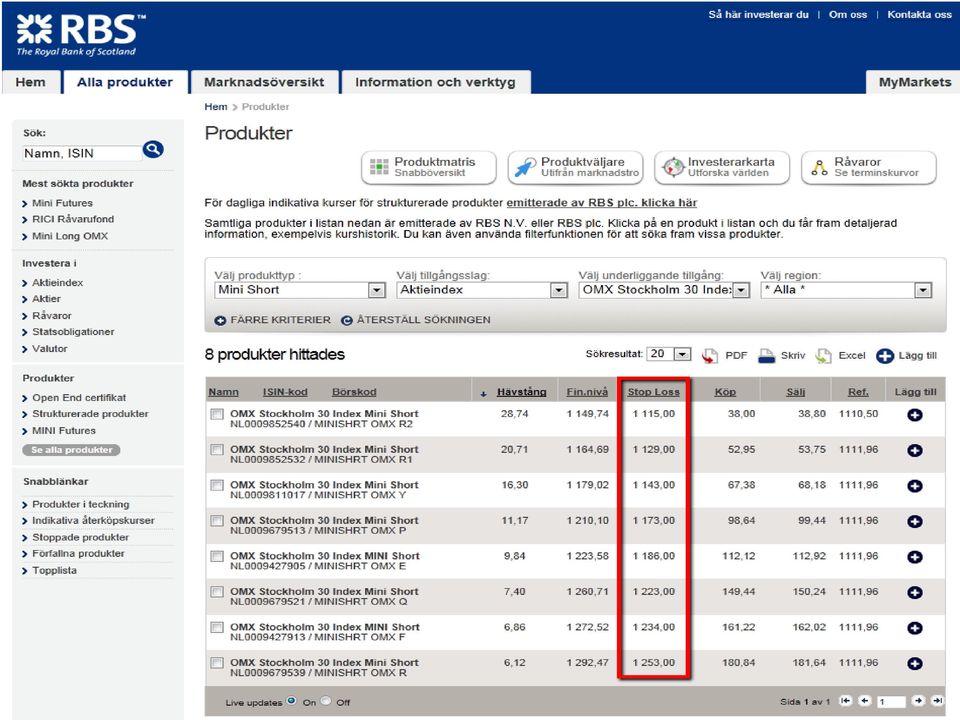Check the box for MINISHRT OMX Q
The height and width of the screenshot is (720, 960).
coord(217,592)
